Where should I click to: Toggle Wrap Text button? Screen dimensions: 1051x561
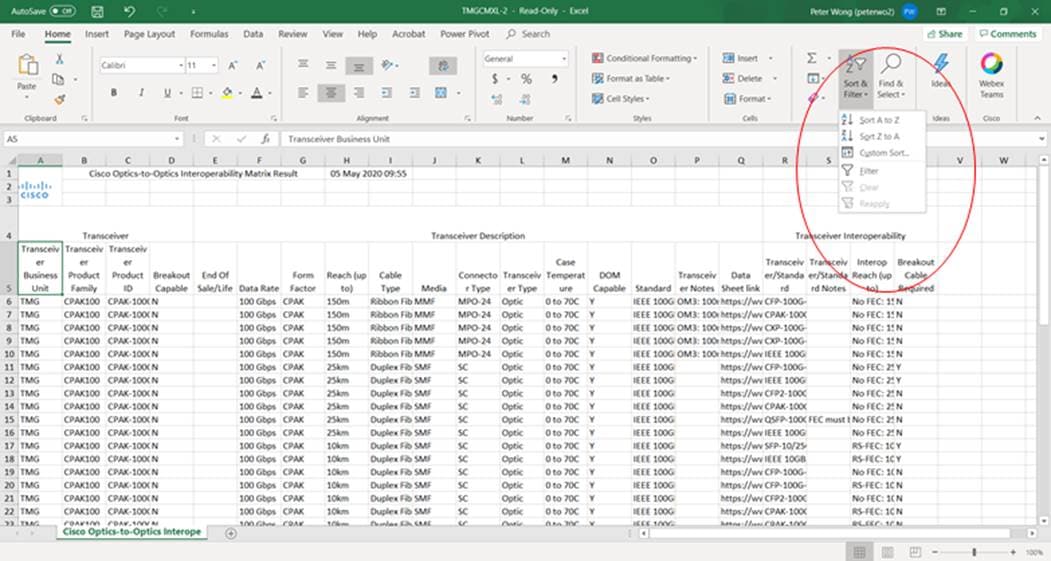coord(443,65)
